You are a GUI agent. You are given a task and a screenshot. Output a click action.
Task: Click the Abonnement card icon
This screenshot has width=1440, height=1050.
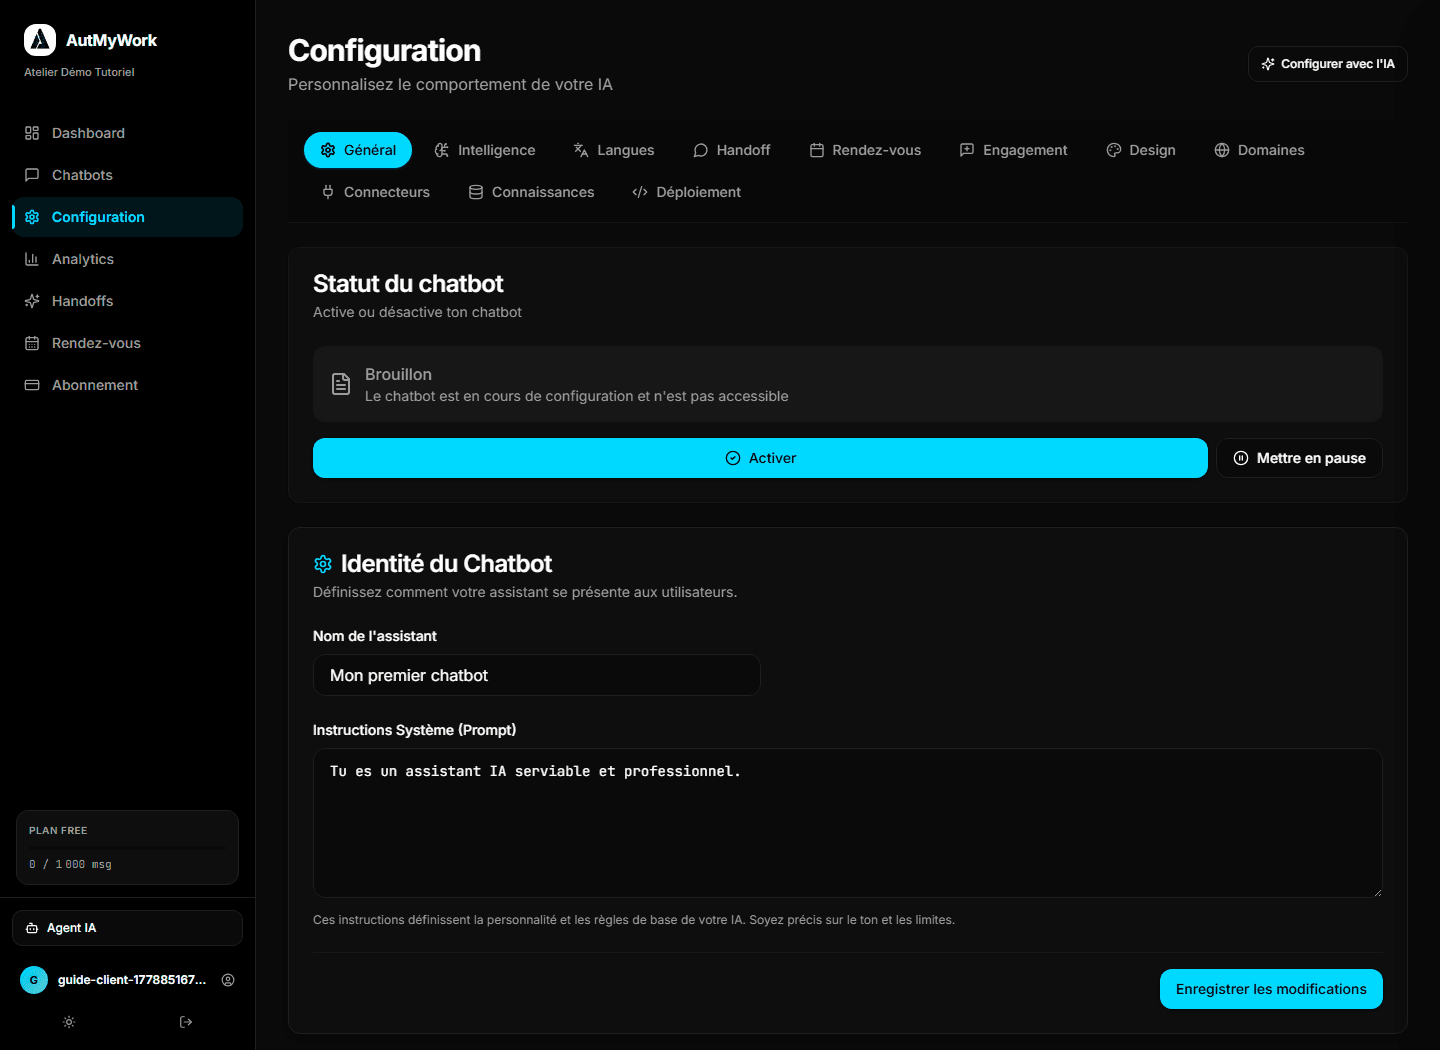[32, 385]
